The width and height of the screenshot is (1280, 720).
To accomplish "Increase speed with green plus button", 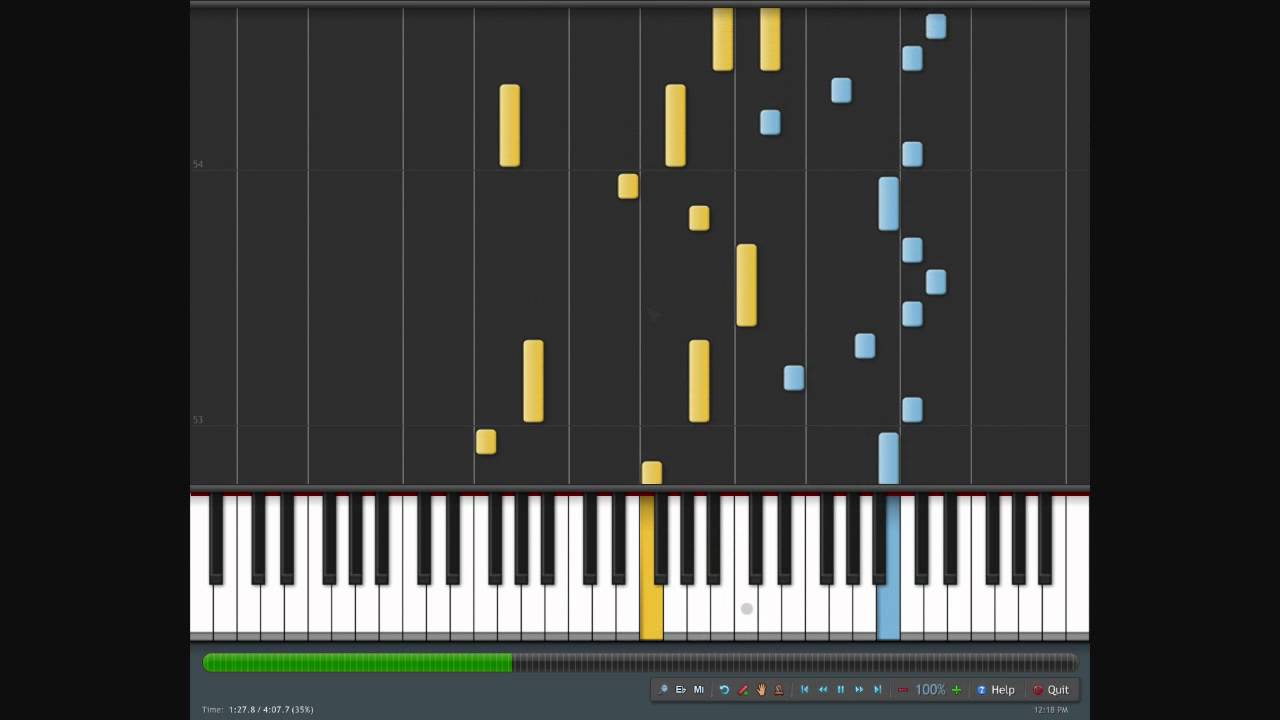I will [956, 690].
